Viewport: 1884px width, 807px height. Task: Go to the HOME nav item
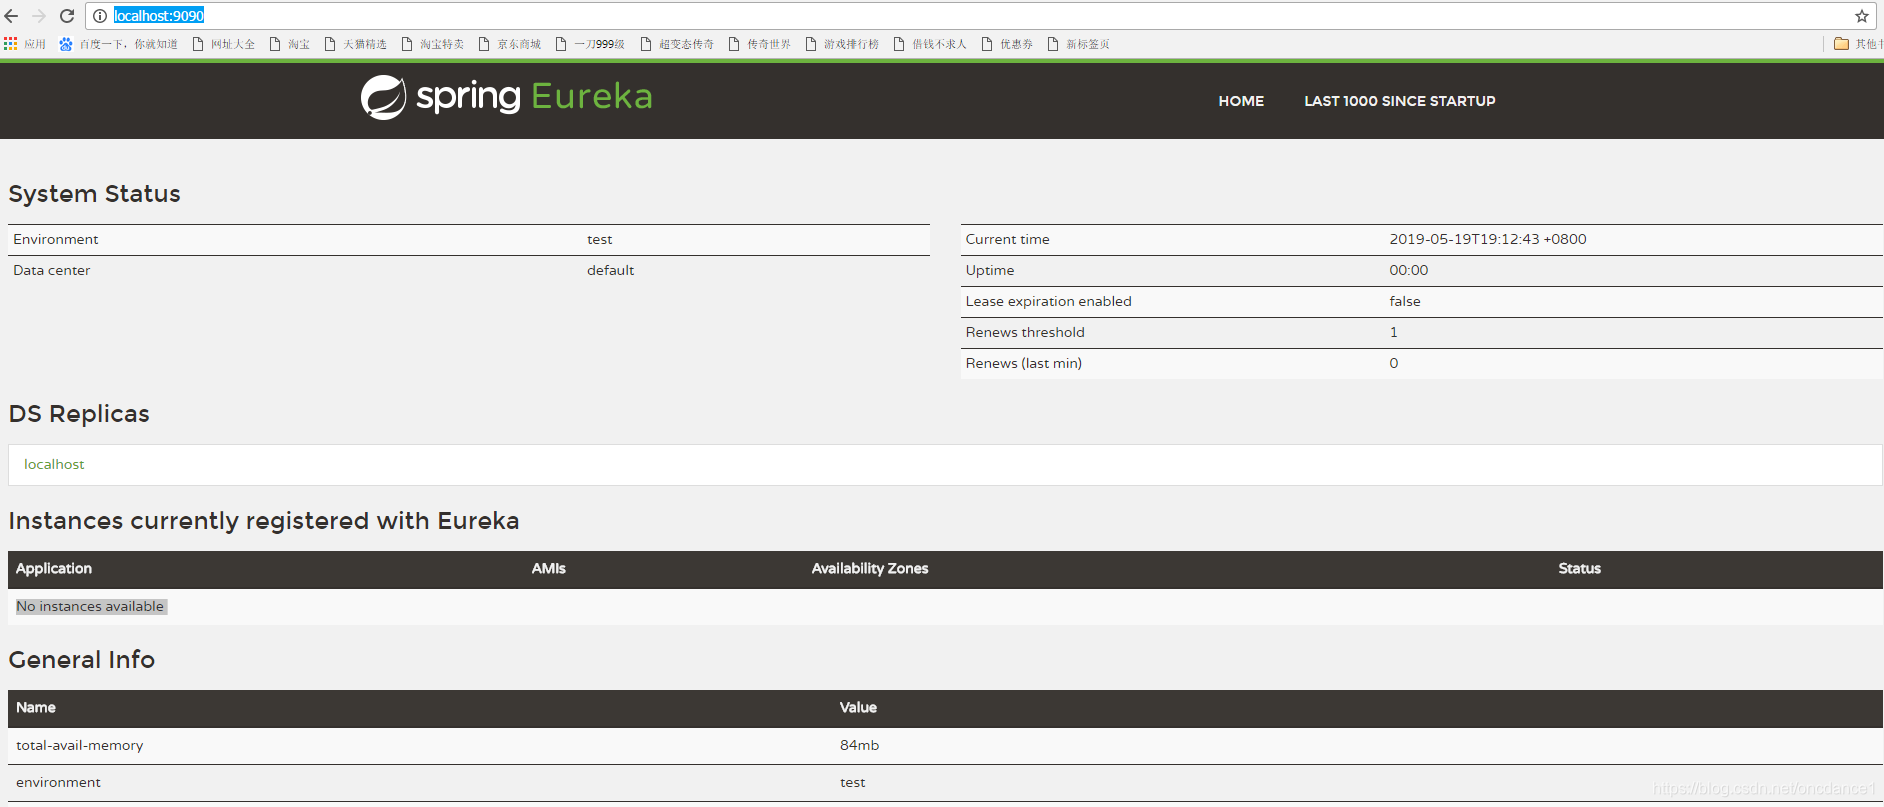pos(1241,101)
